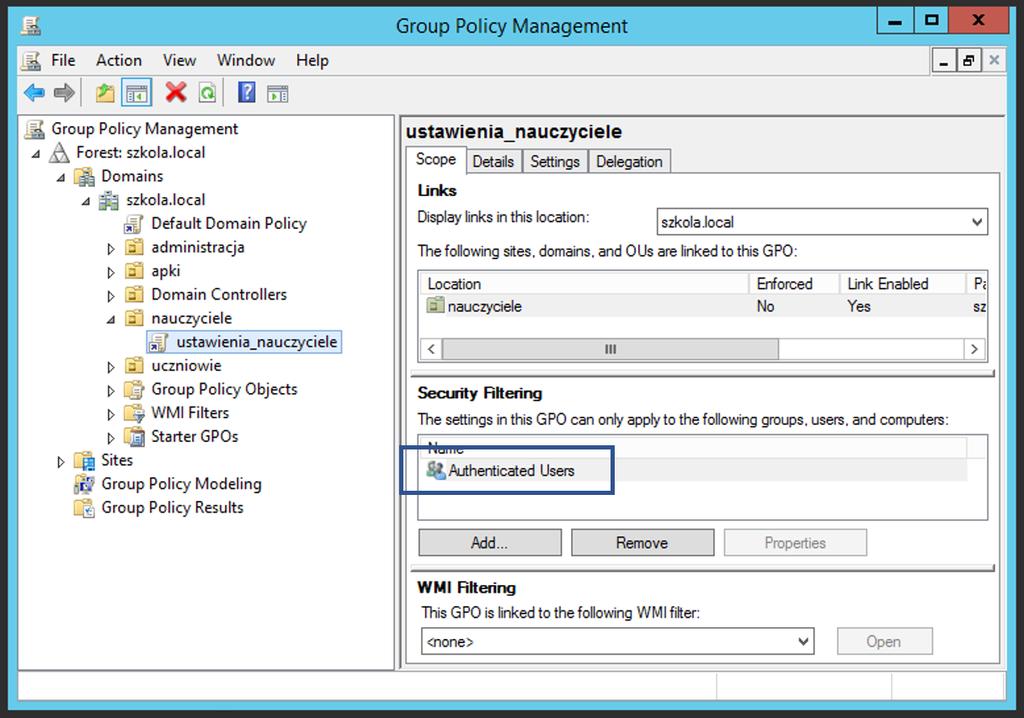Expand the uczniowie OU
This screenshot has width=1024, height=718.
click(110, 367)
